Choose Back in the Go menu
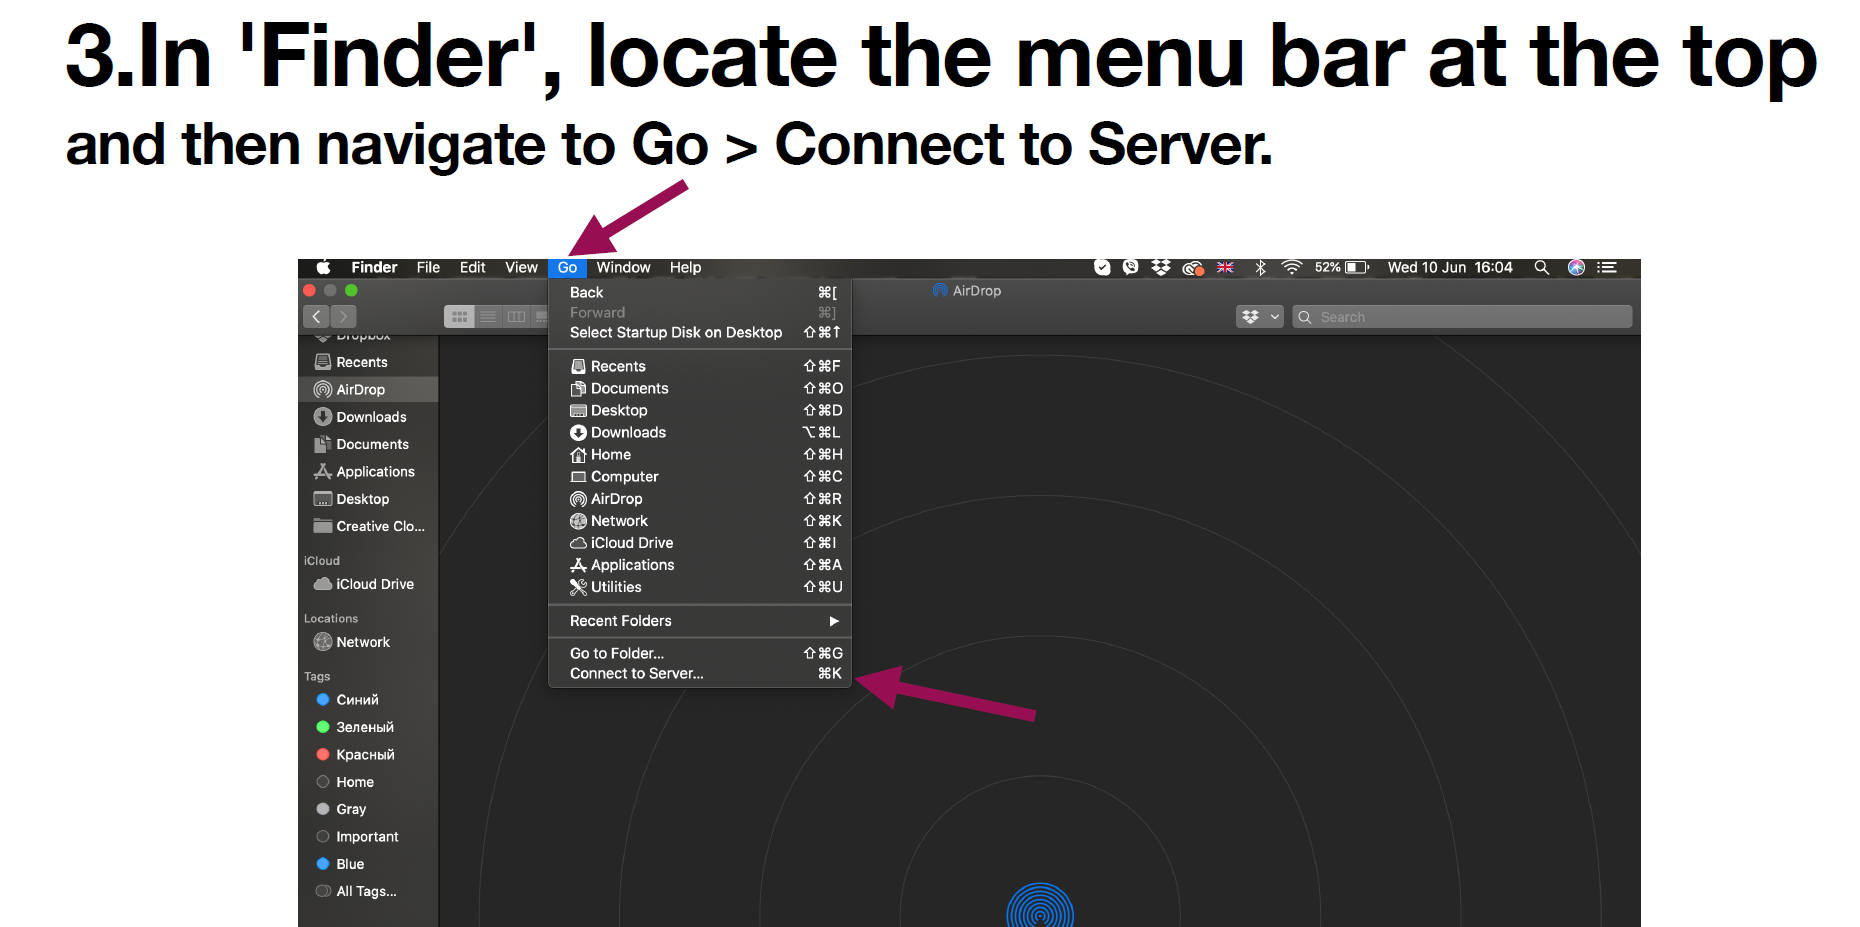The height and width of the screenshot is (927, 1860). point(700,292)
